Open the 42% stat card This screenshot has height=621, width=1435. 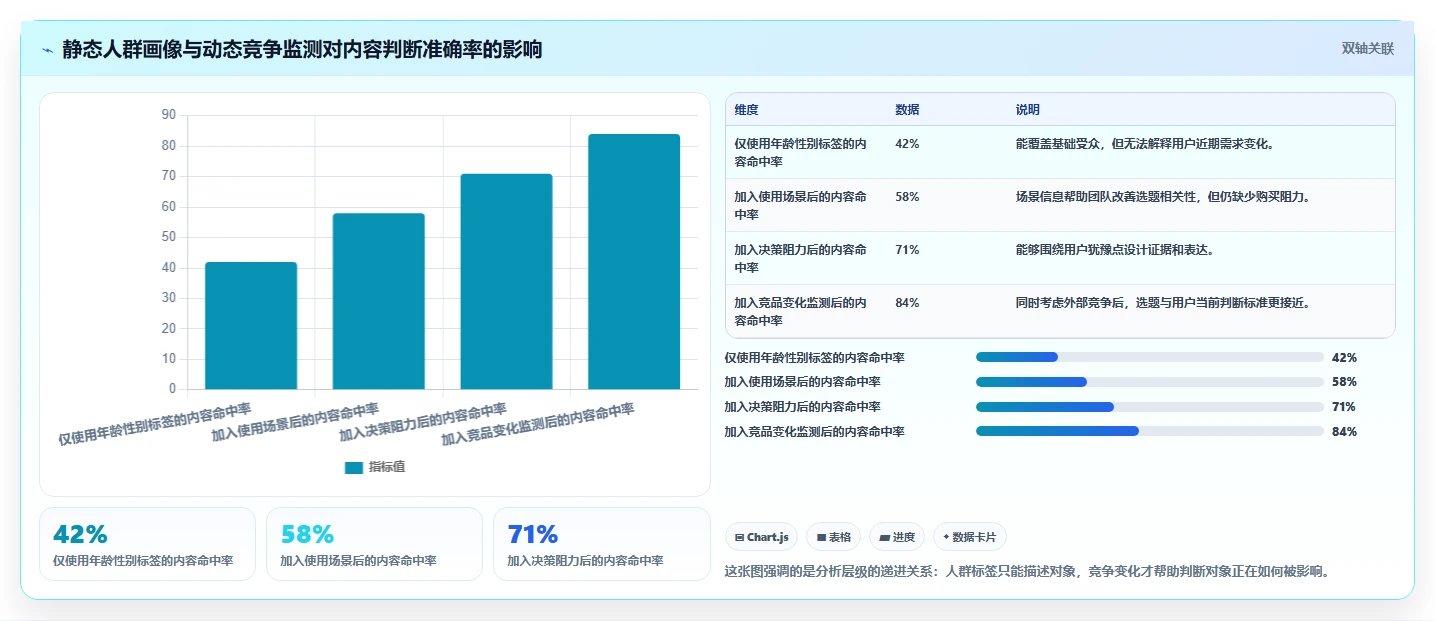coord(148,544)
